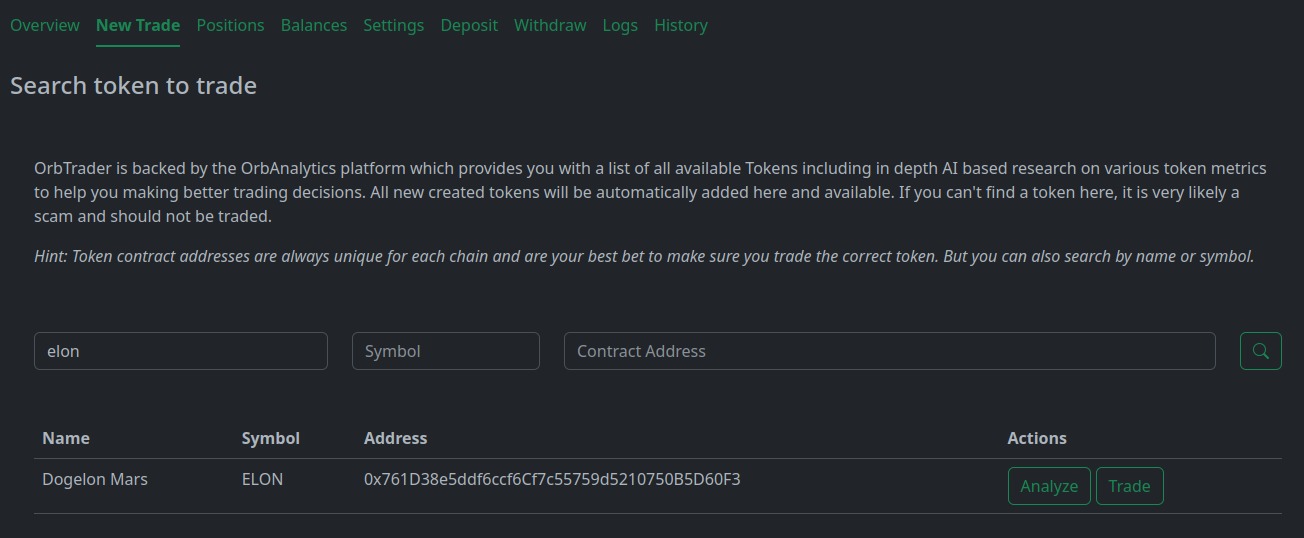The height and width of the screenshot is (538, 1304).
Task: Click the ELON symbol cell
Action: [262, 479]
